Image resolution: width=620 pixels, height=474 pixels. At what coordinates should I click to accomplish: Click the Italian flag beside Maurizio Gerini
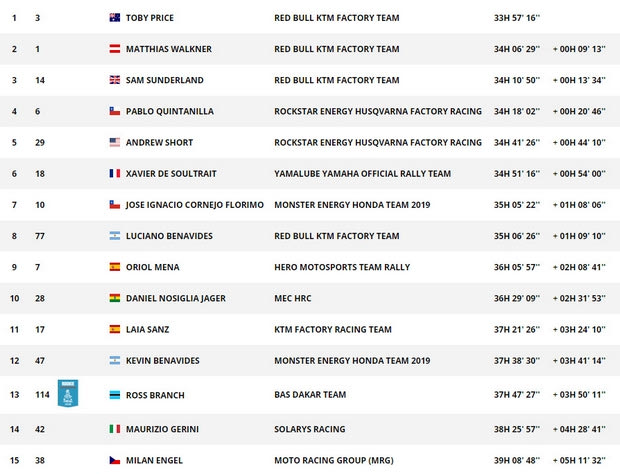click(114, 429)
